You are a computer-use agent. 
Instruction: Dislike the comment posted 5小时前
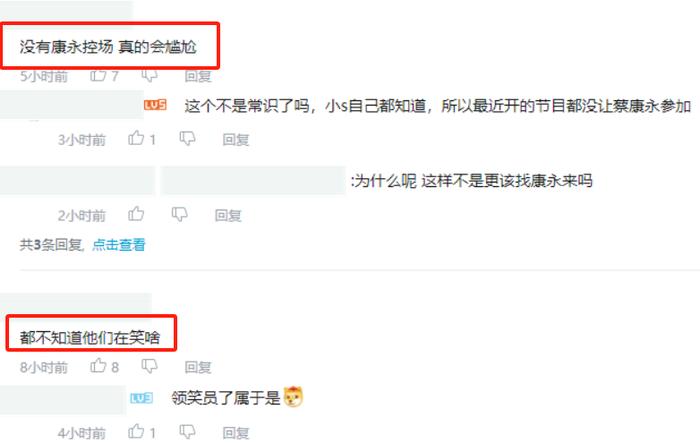150,76
